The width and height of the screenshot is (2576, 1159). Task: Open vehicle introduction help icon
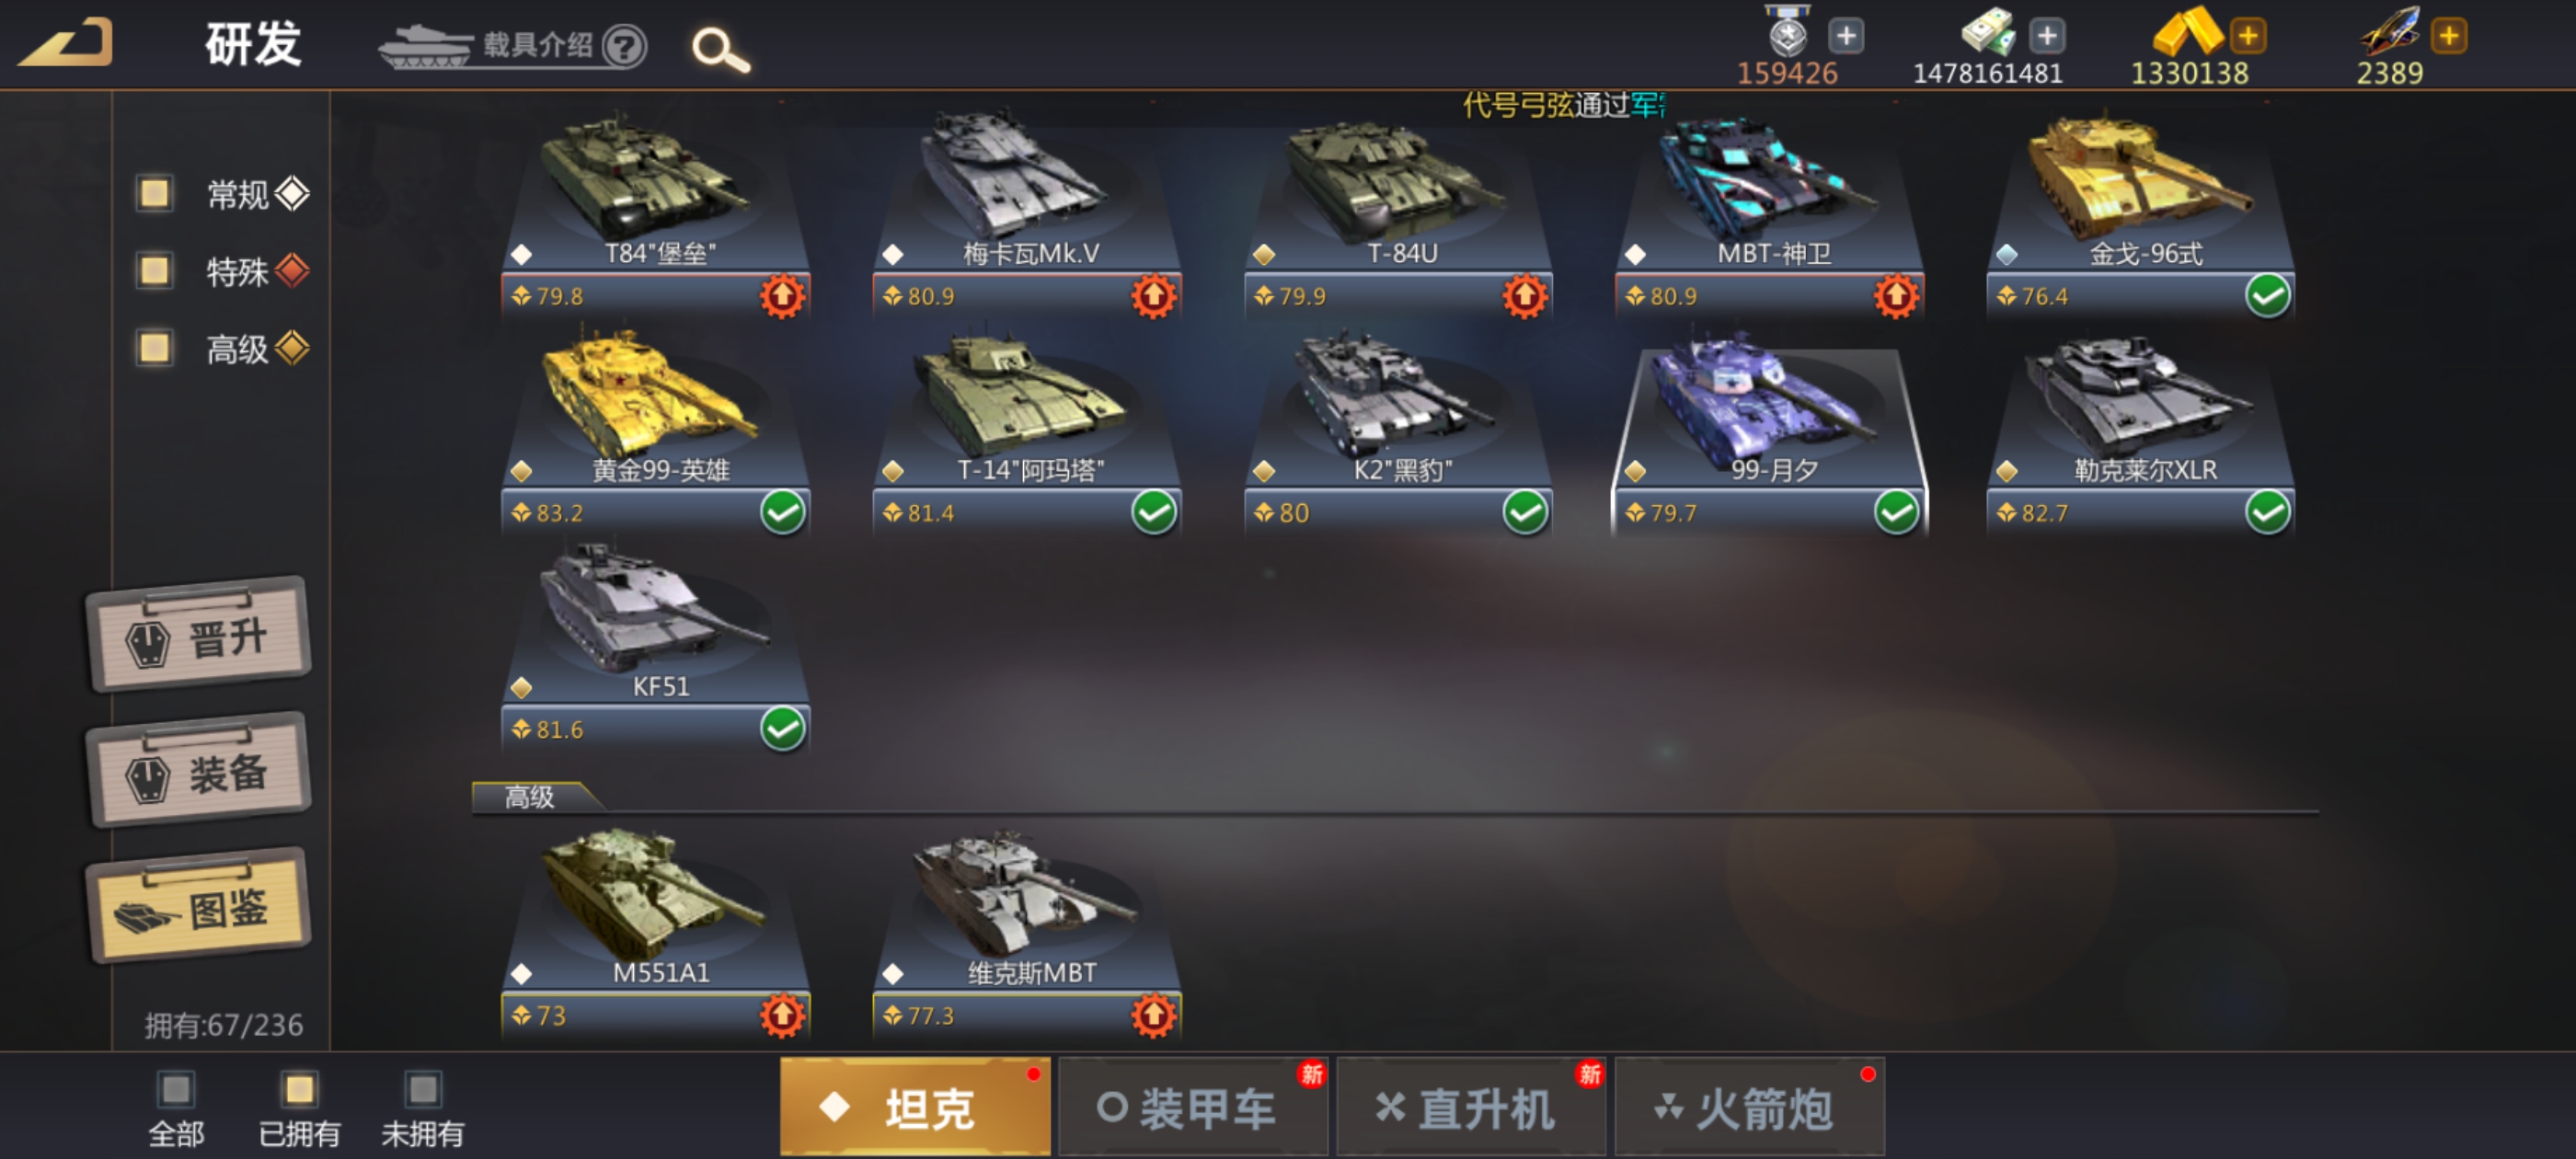tap(625, 45)
